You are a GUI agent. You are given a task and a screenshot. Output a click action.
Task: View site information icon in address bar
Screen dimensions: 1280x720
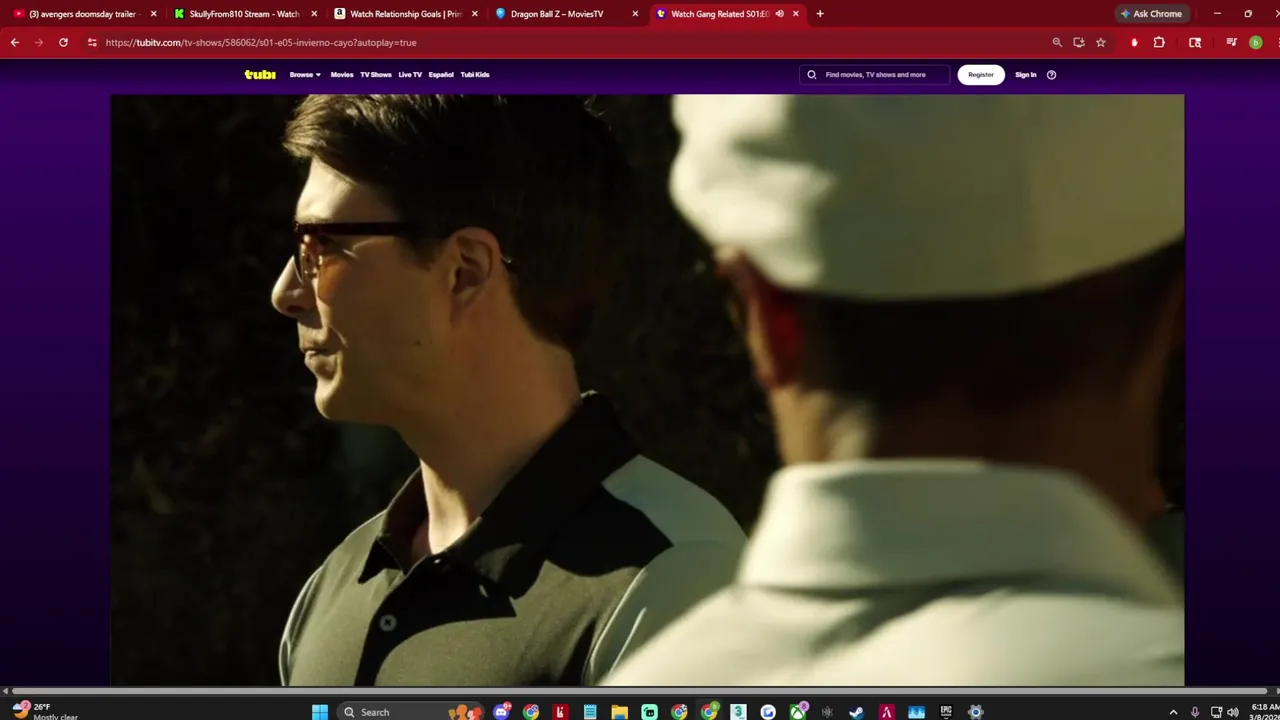92,43
